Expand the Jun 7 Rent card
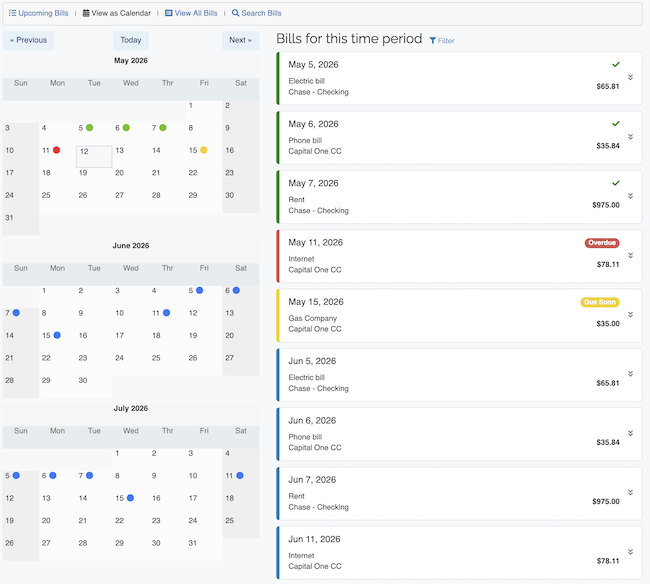Image resolution: width=650 pixels, height=584 pixels. click(630, 492)
